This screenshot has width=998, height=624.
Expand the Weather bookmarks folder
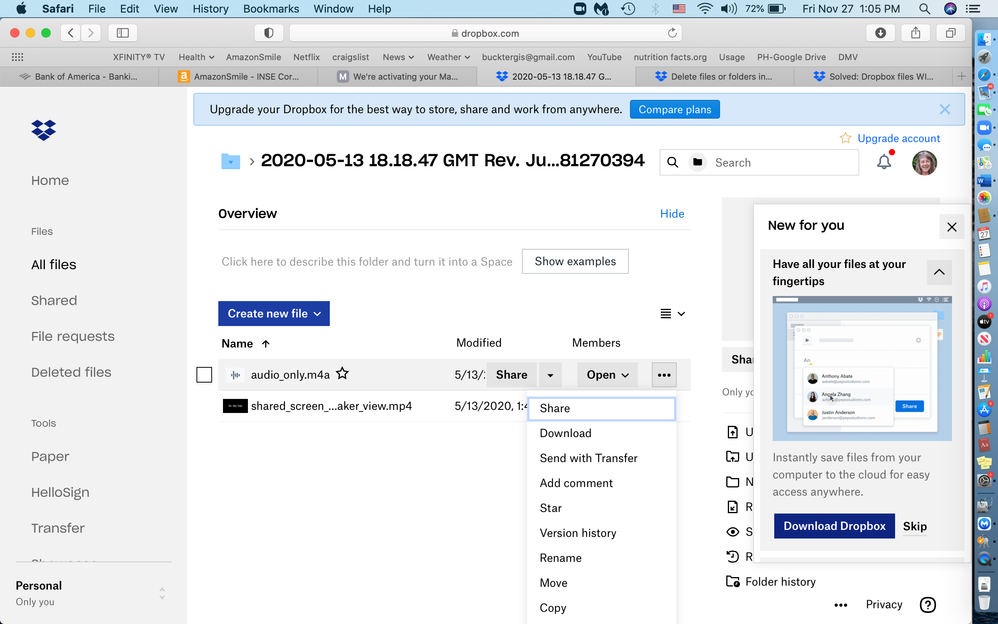449,57
